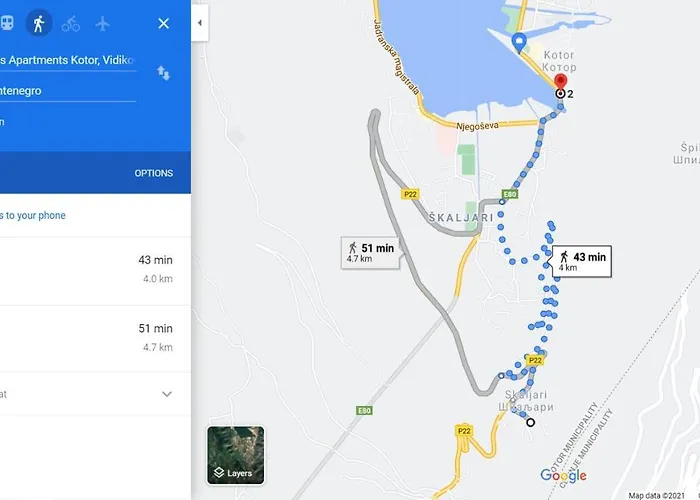The height and width of the screenshot is (500, 700).
Task: Open route OPTIONS
Action: (154, 173)
